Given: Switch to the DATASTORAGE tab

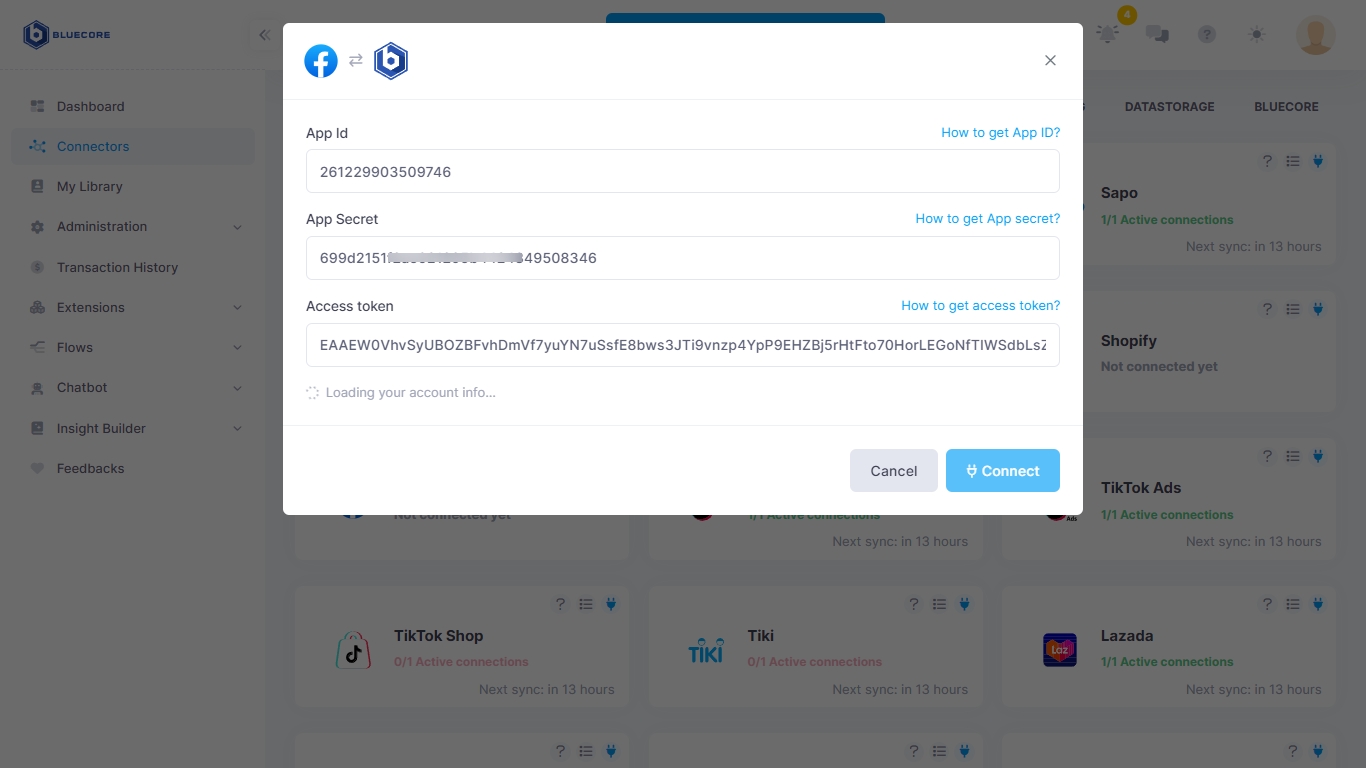Looking at the screenshot, I should (x=1169, y=106).
